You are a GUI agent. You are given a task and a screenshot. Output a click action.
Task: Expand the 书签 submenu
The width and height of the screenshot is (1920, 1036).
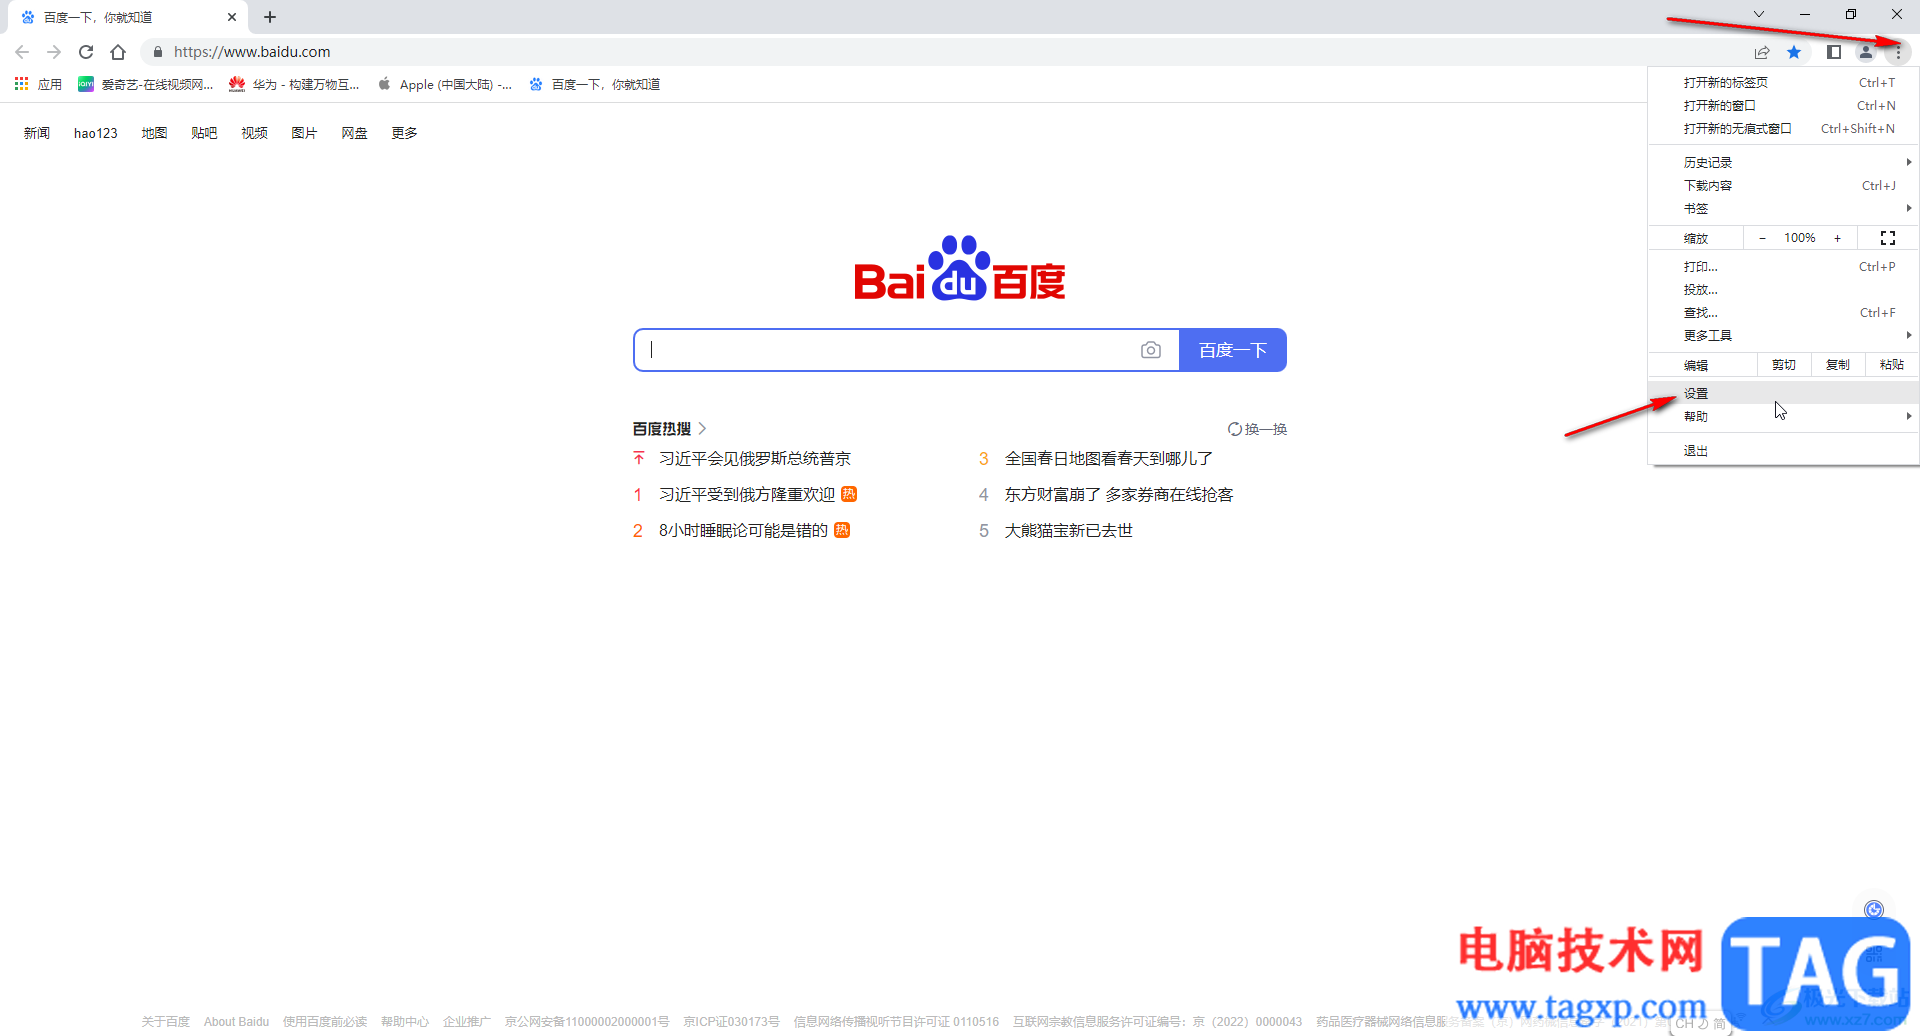pos(1783,208)
